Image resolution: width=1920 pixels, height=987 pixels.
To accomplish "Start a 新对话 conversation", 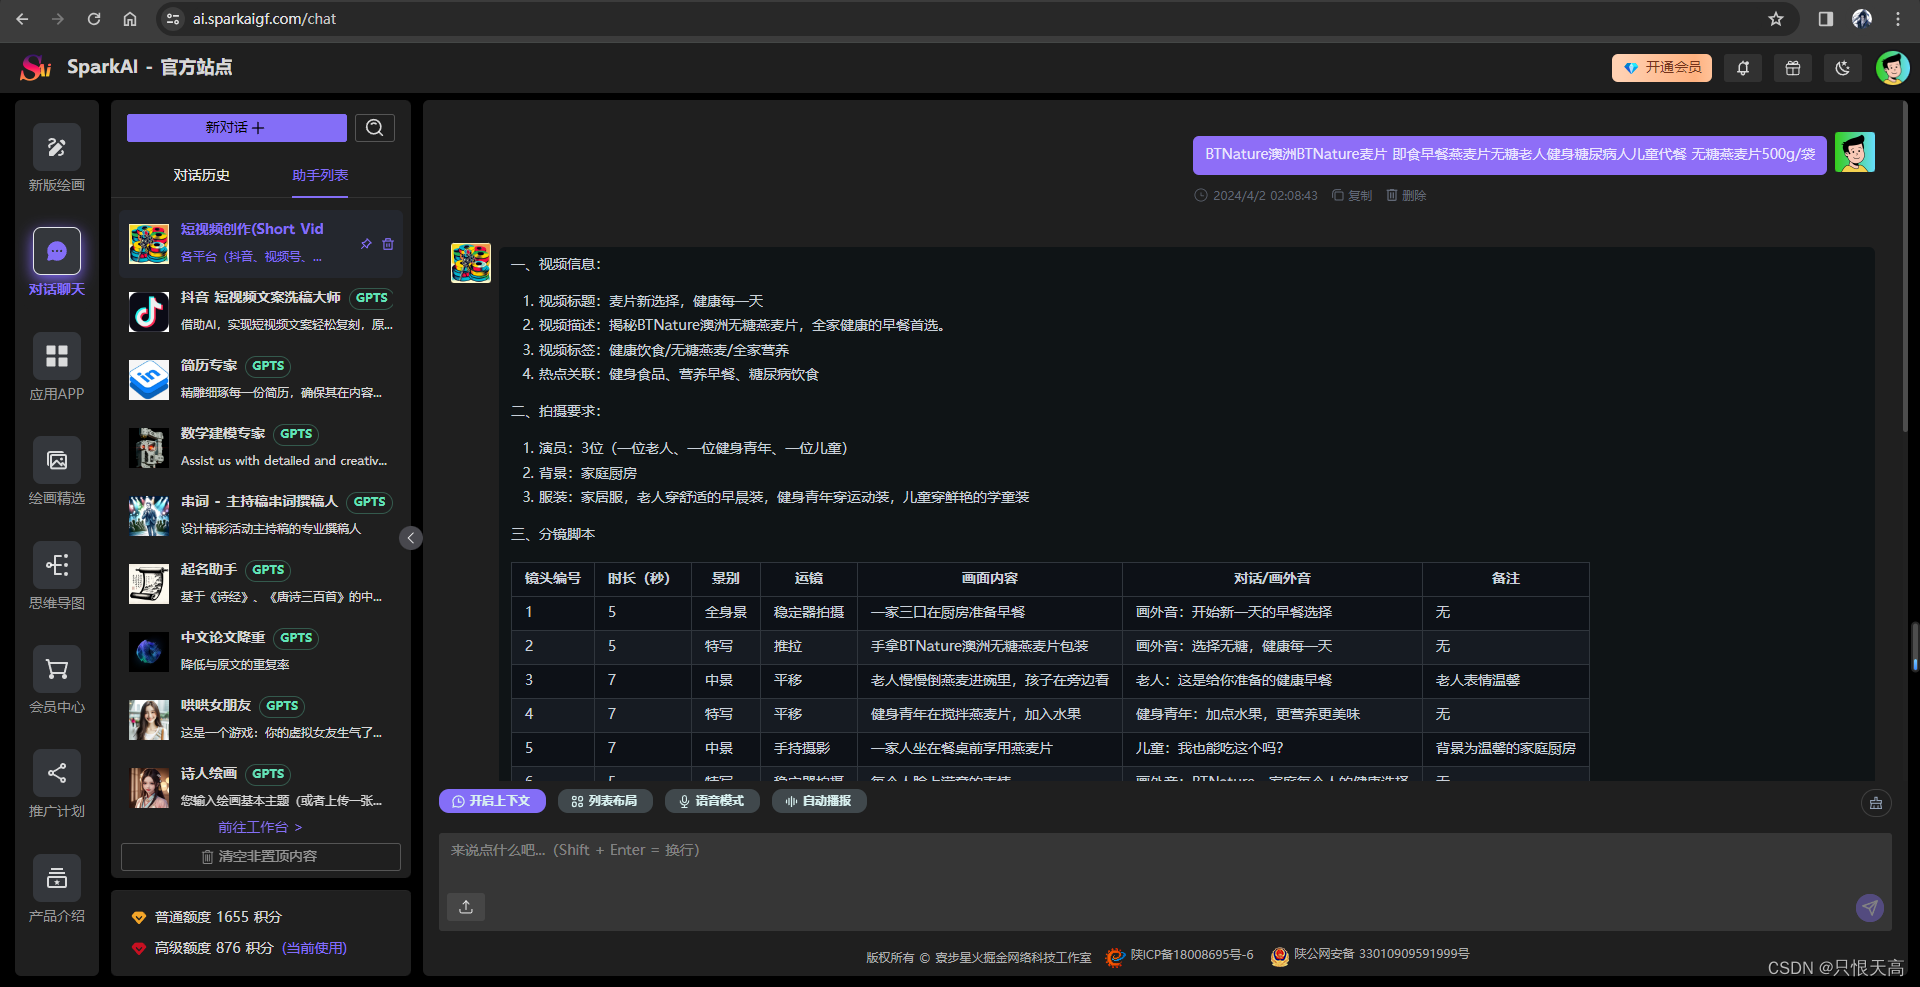I will pos(237,128).
